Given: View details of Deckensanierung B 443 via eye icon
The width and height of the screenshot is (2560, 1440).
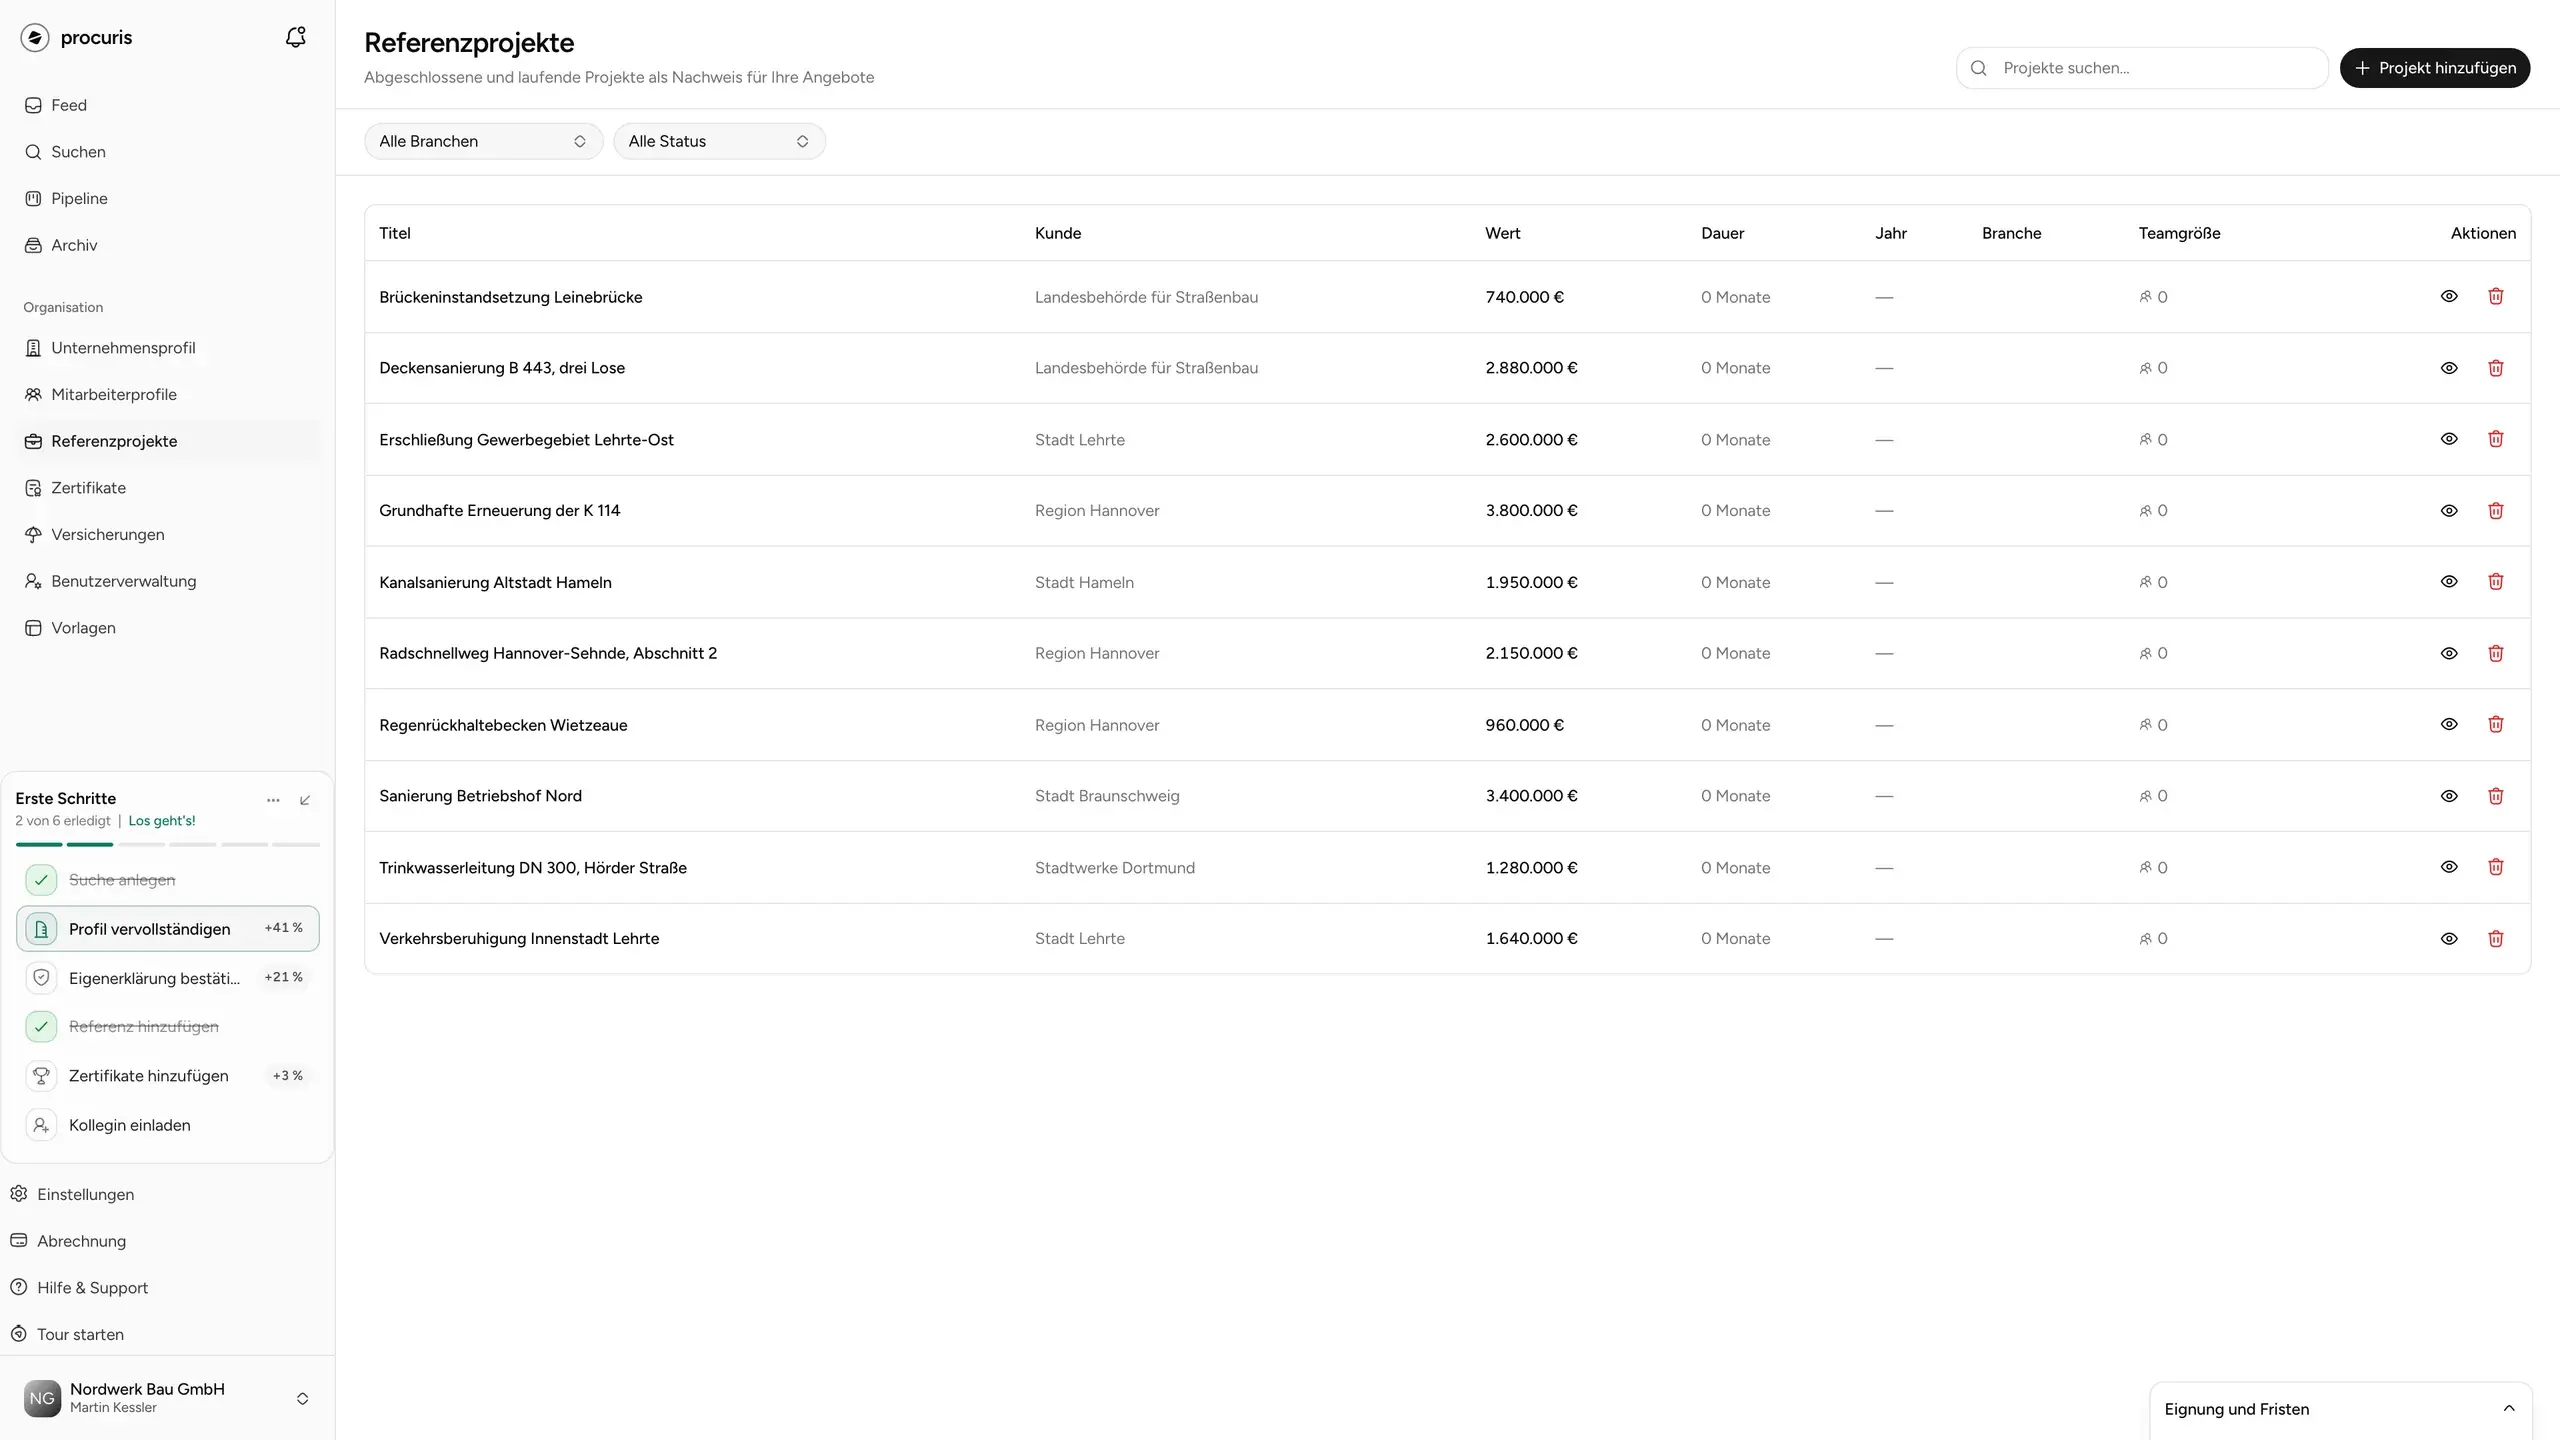Looking at the screenshot, I should point(2449,368).
